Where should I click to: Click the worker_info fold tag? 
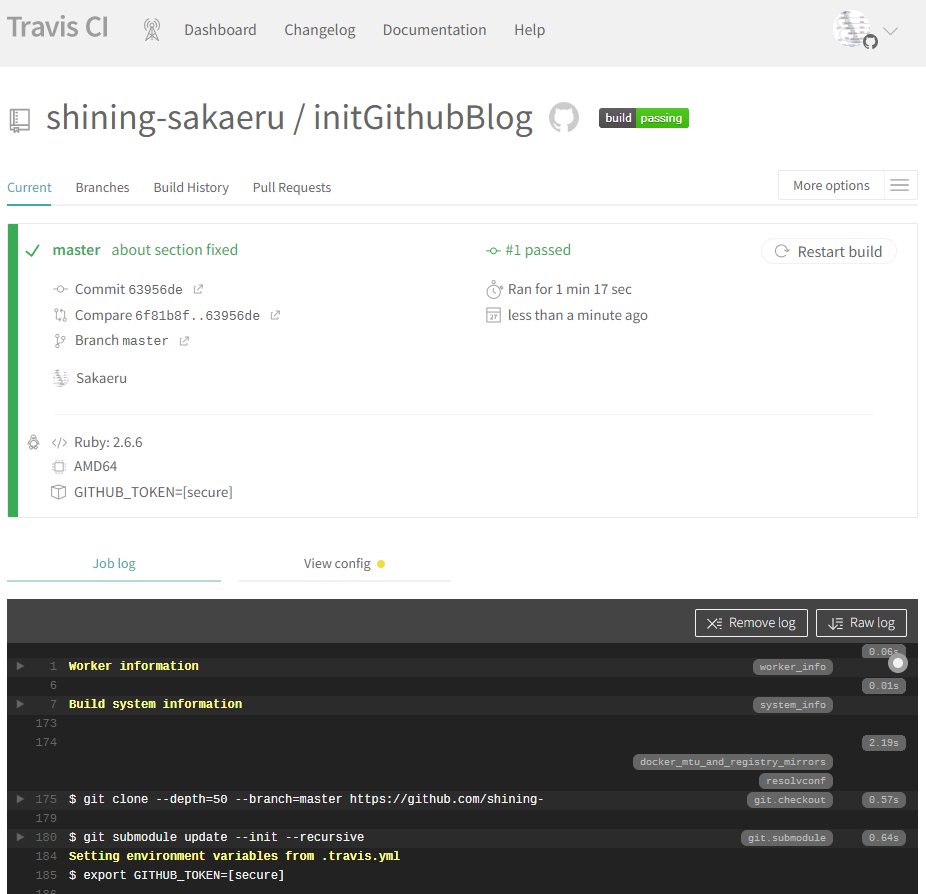(x=793, y=667)
